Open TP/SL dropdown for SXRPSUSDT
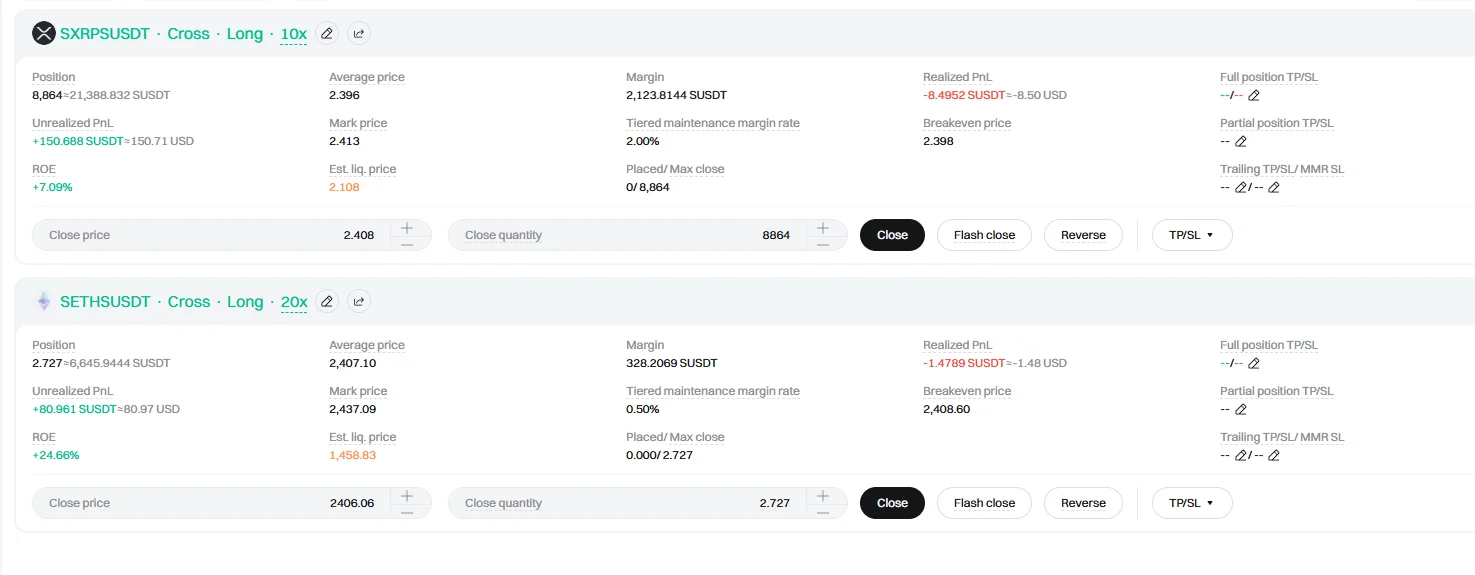 pyautogui.click(x=1192, y=235)
